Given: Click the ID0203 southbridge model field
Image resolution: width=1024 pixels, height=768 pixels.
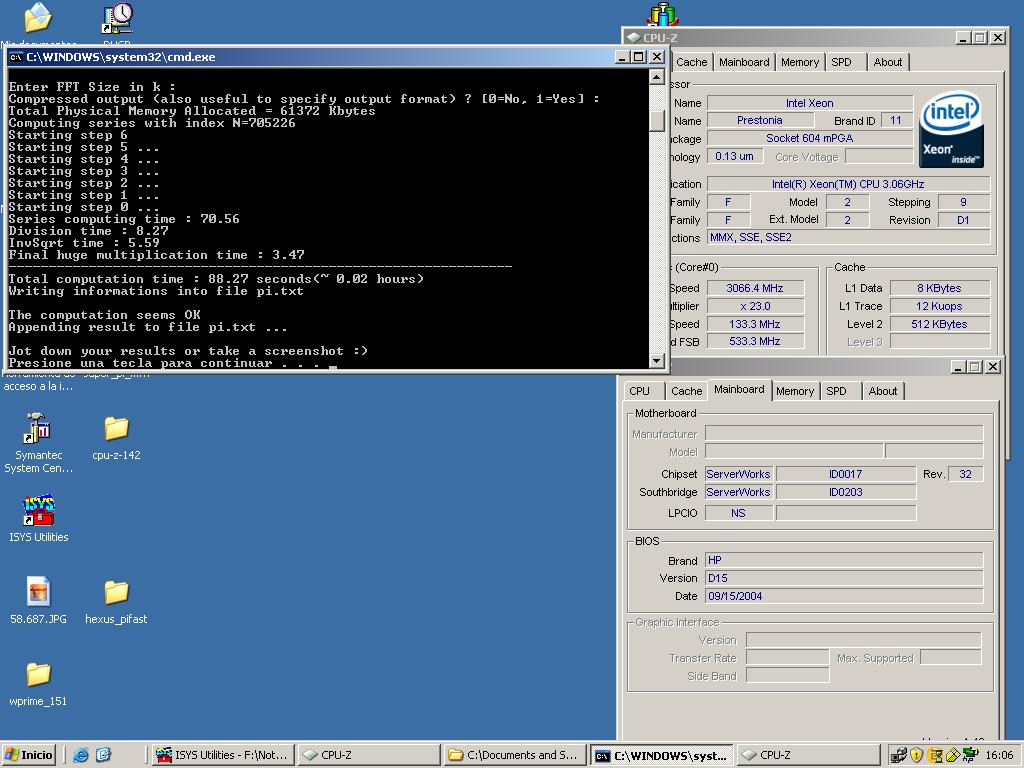Looking at the screenshot, I should click(846, 492).
